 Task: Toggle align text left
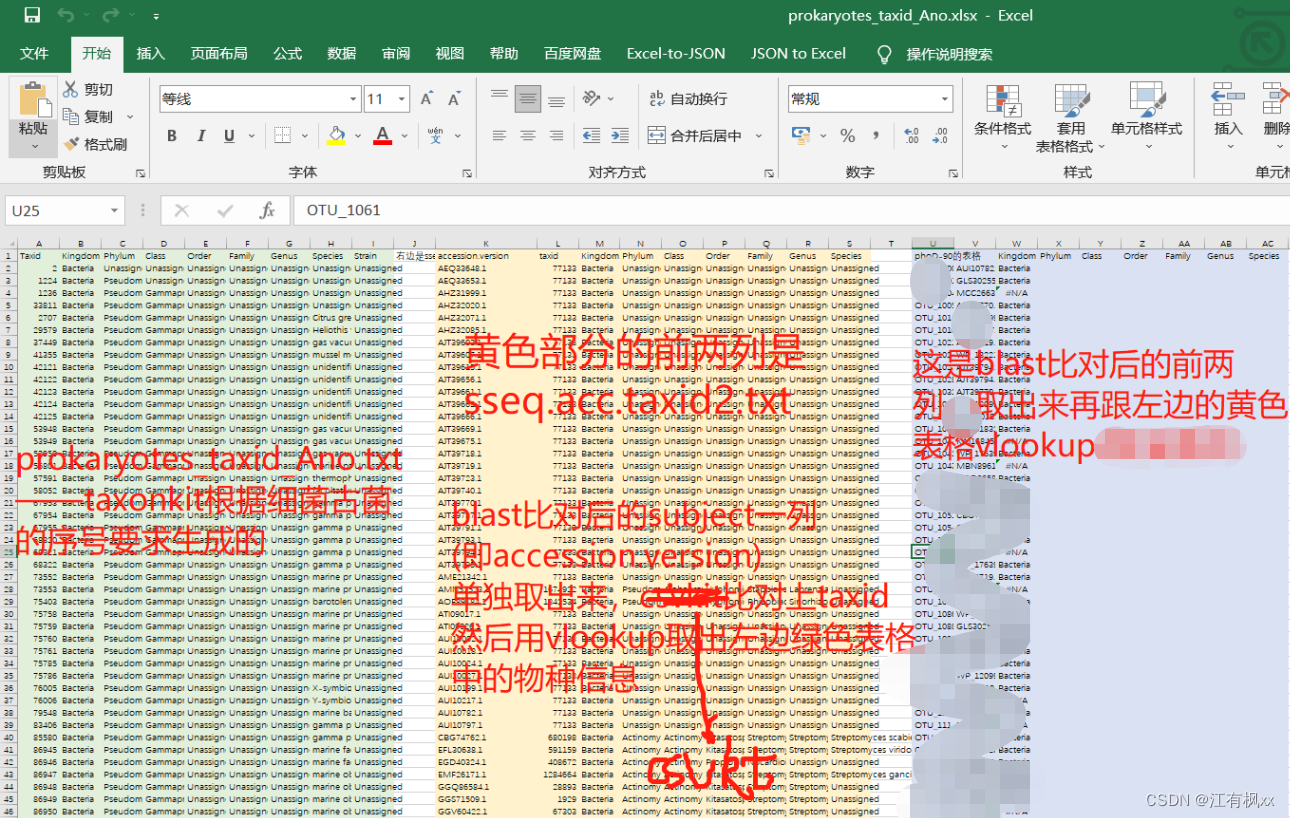[x=500, y=135]
